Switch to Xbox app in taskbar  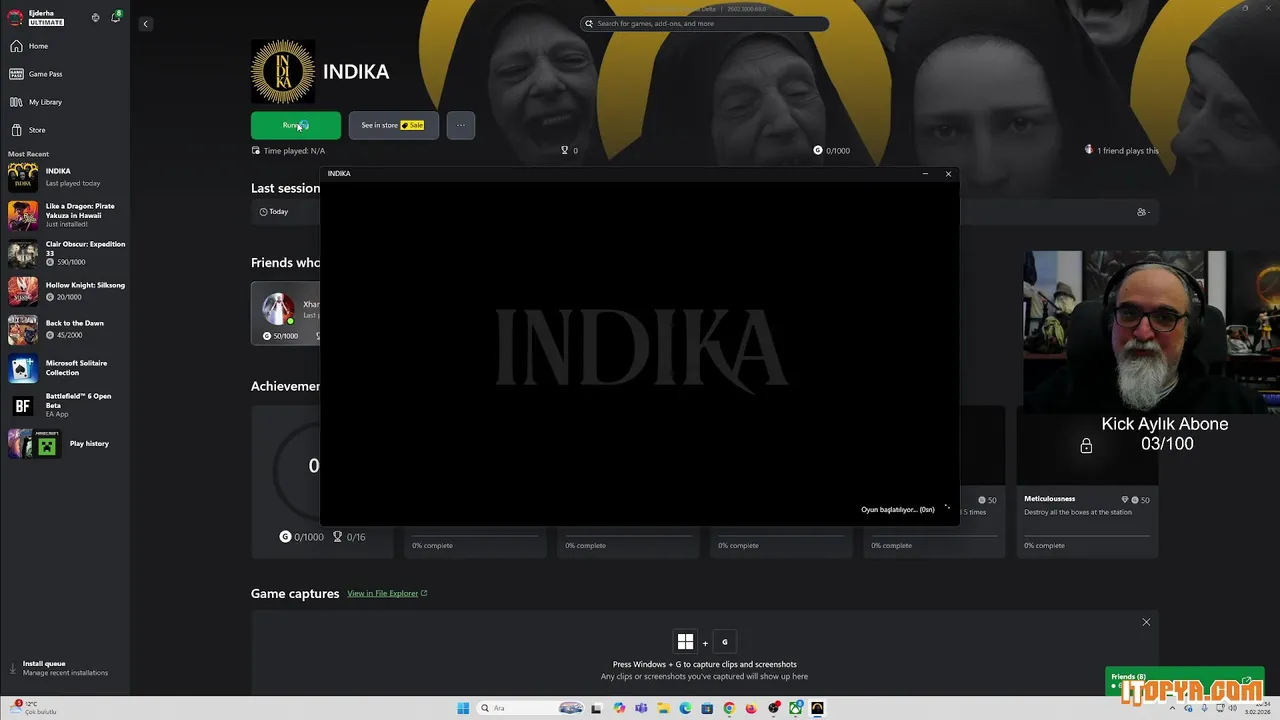(x=795, y=708)
